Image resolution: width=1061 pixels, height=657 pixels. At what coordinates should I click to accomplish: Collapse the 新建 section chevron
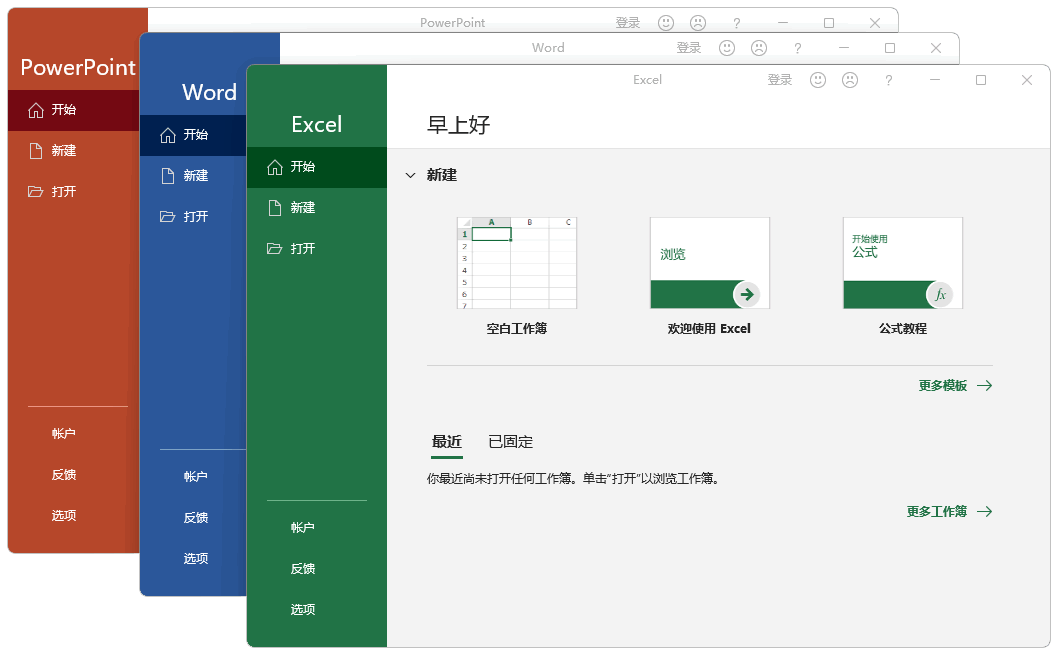pyautogui.click(x=410, y=175)
